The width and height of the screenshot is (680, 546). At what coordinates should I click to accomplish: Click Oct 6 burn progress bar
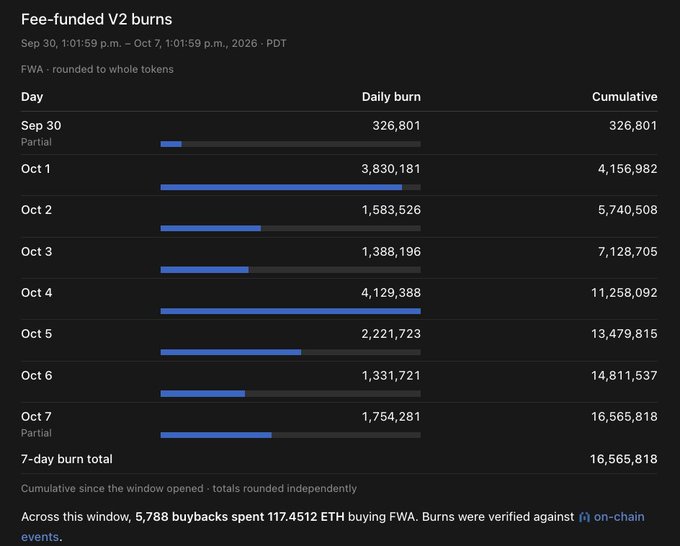click(x=291, y=394)
